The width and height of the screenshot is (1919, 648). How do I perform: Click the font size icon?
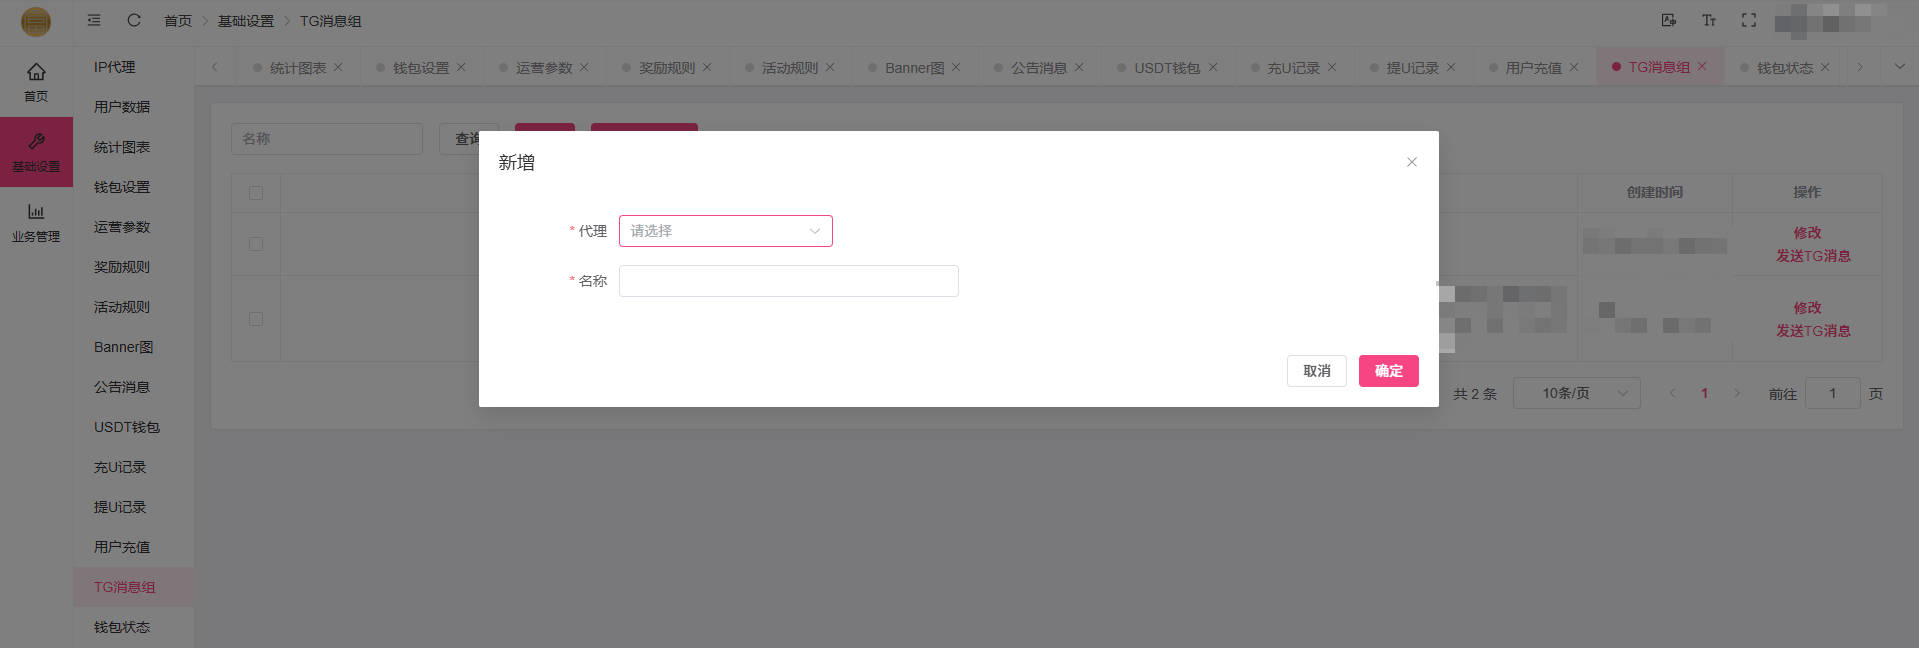tap(1709, 20)
